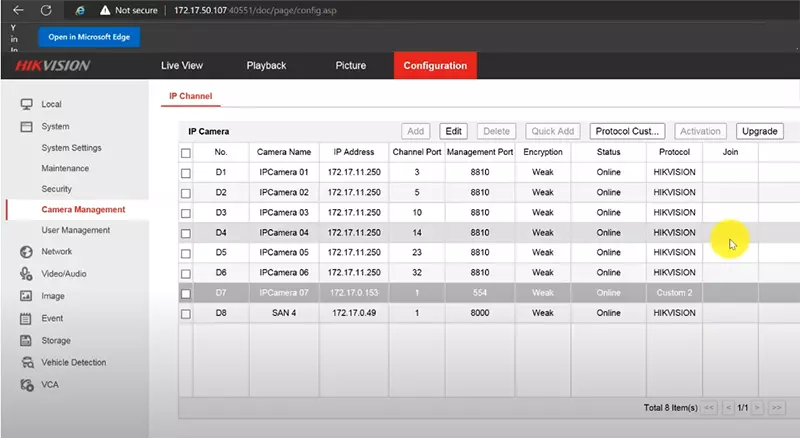
Task: Click the Edit button
Action: [454, 131]
